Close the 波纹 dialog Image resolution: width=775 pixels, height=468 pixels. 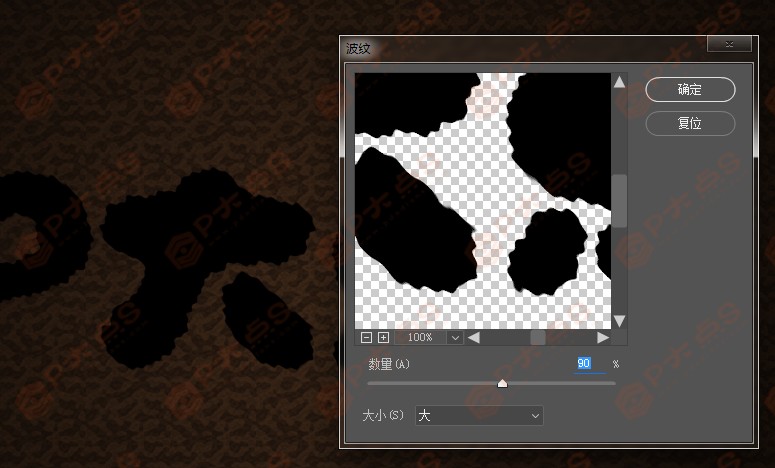pyautogui.click(x=730, y=44)
